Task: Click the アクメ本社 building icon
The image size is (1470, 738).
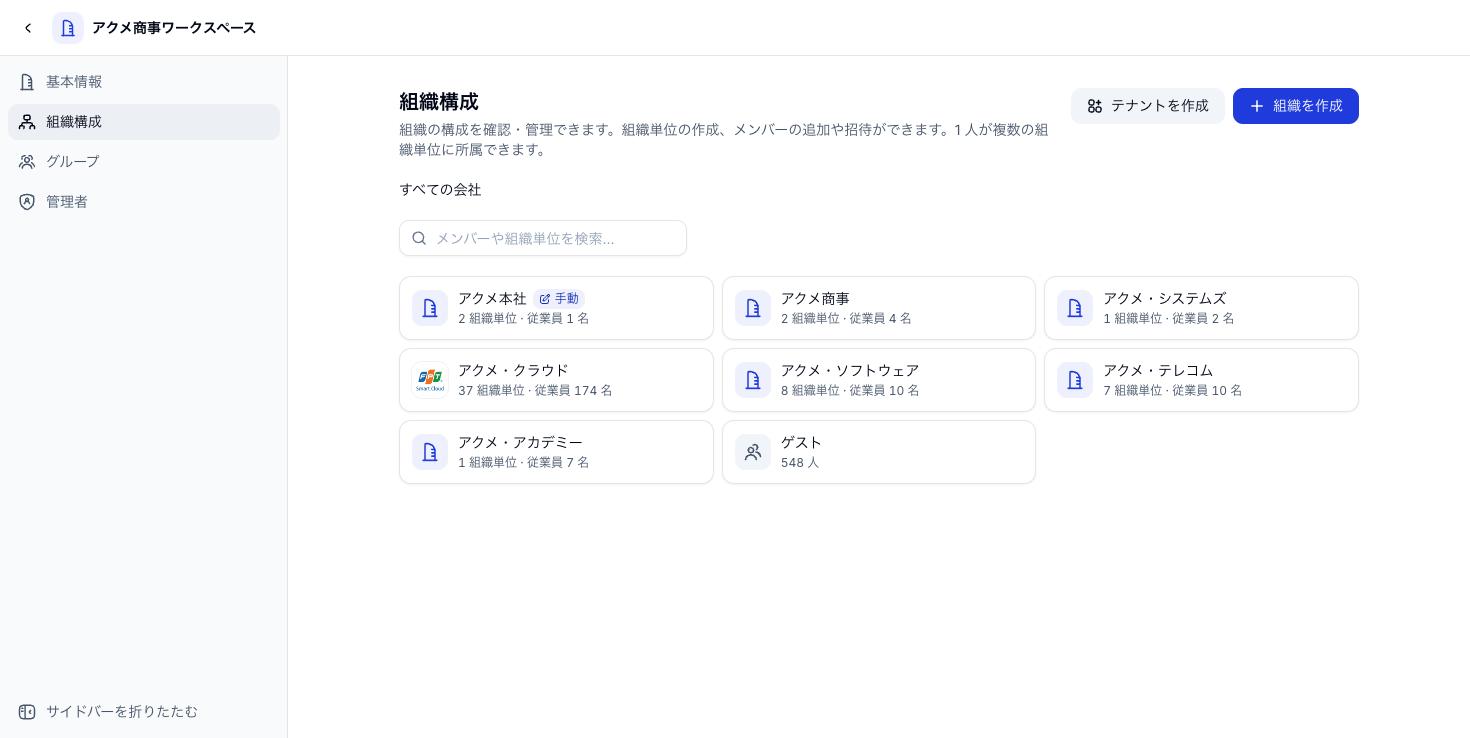Action: [430, 308]
